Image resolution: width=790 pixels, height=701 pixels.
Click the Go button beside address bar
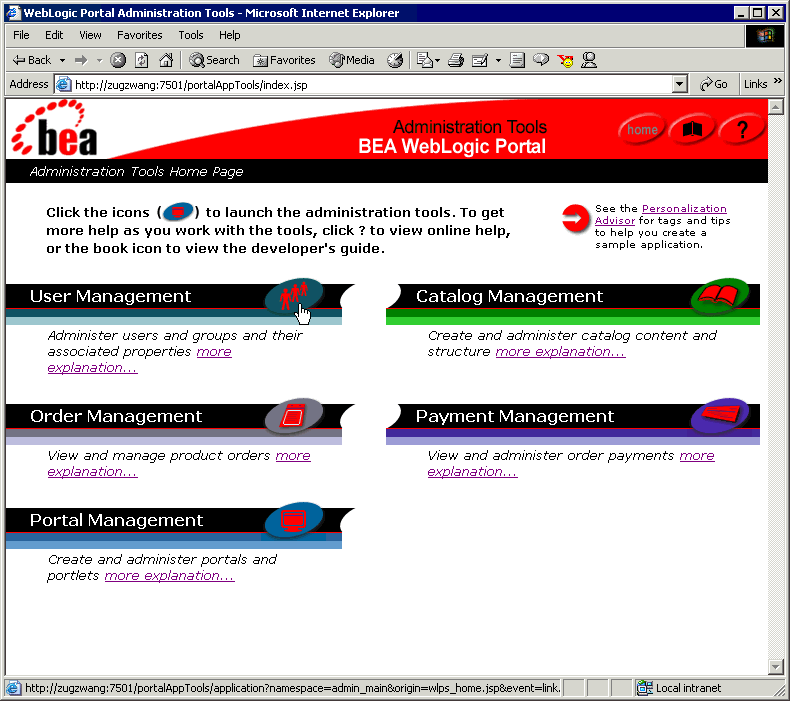click(x=713, y=84)
